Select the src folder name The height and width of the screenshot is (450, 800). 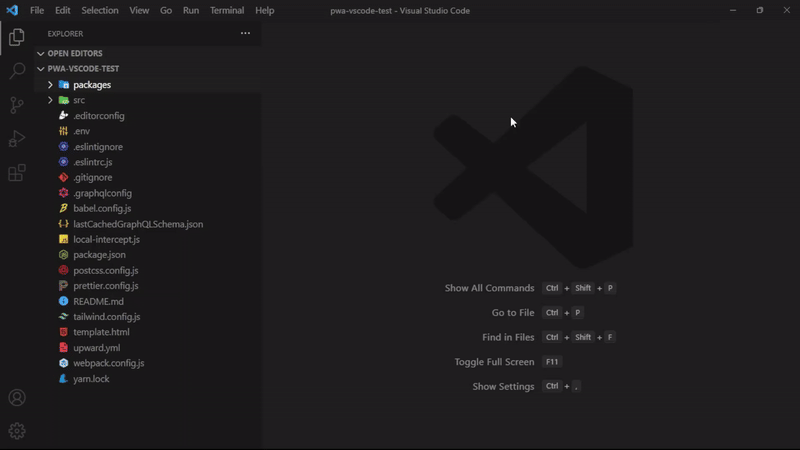(79, 100)
